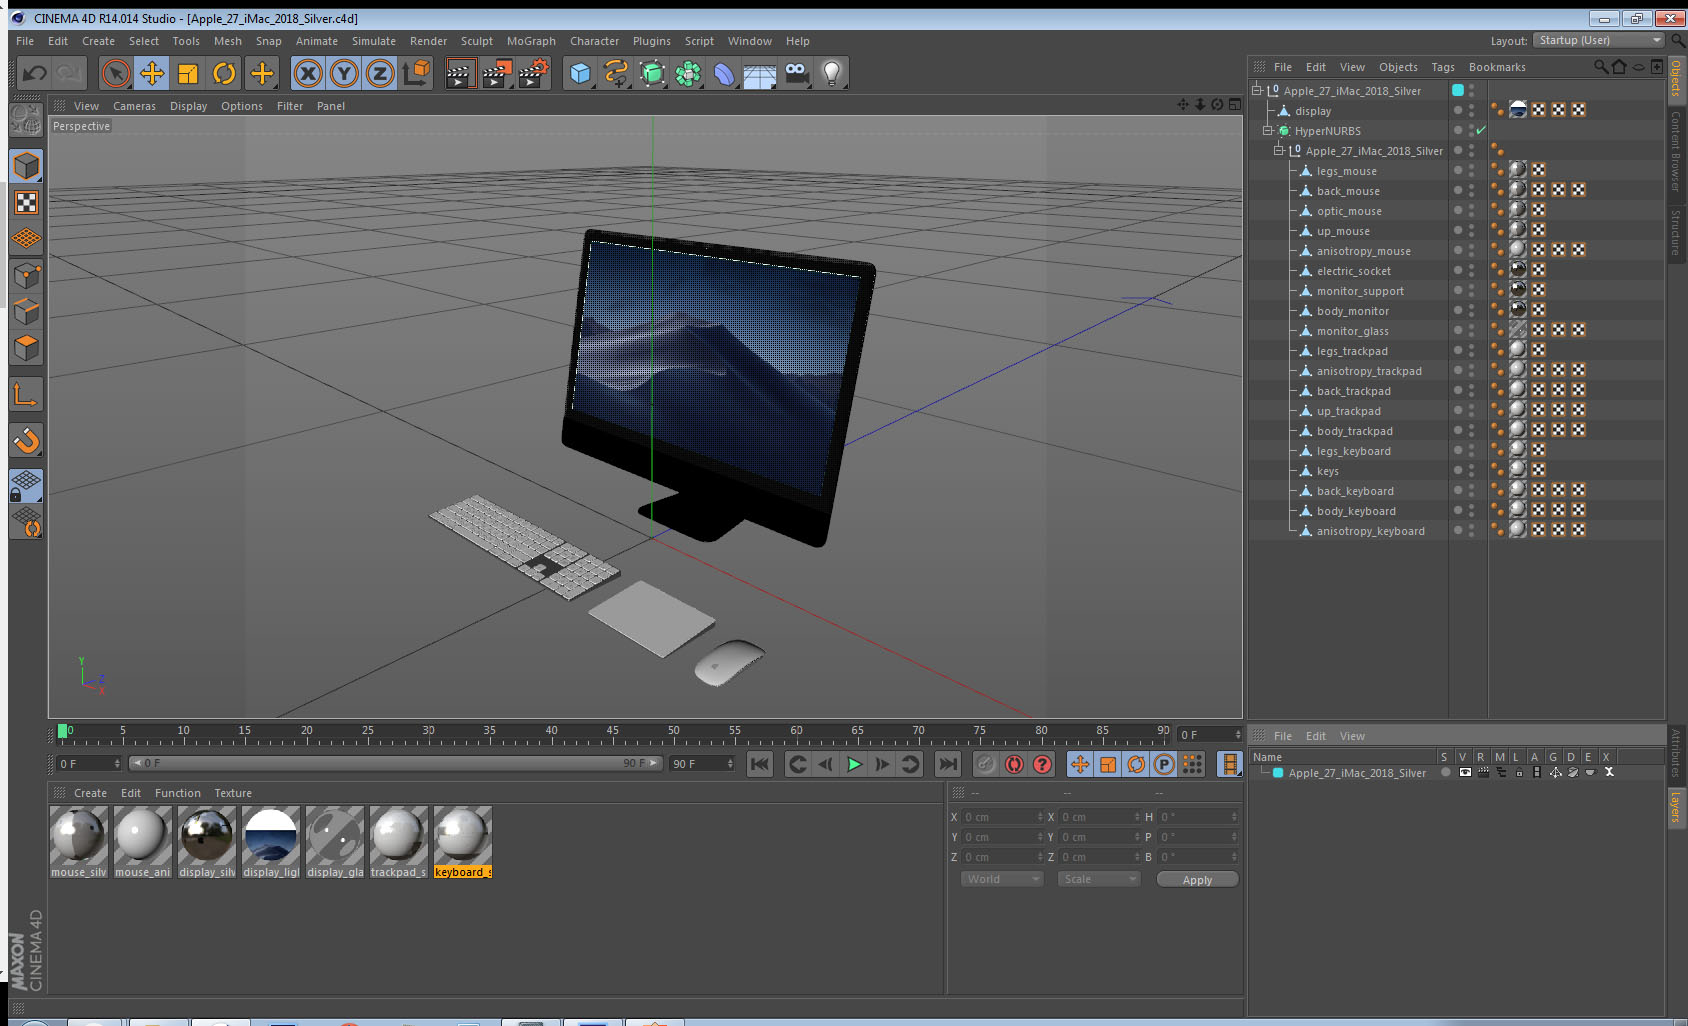Screen dimensions: 1688x1026
Task: Toggle X axis lock
Action: 308,73
